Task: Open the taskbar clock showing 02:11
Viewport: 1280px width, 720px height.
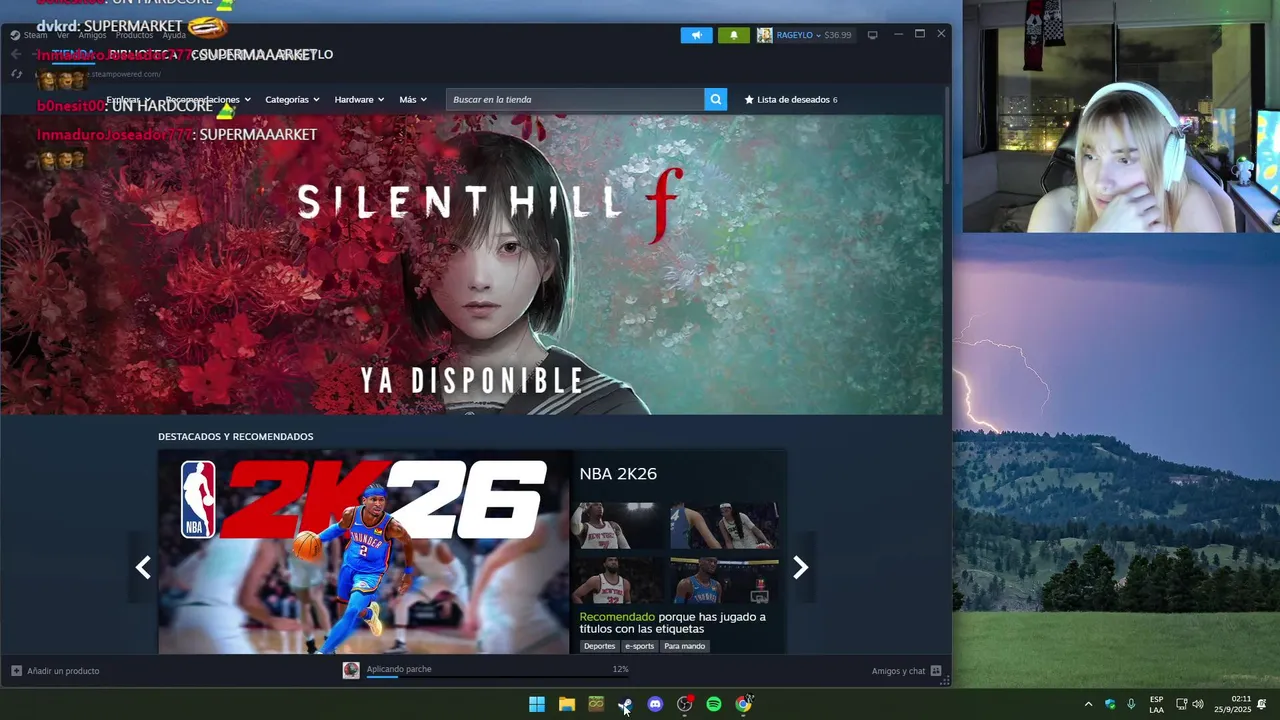Action: [1233, 704]
